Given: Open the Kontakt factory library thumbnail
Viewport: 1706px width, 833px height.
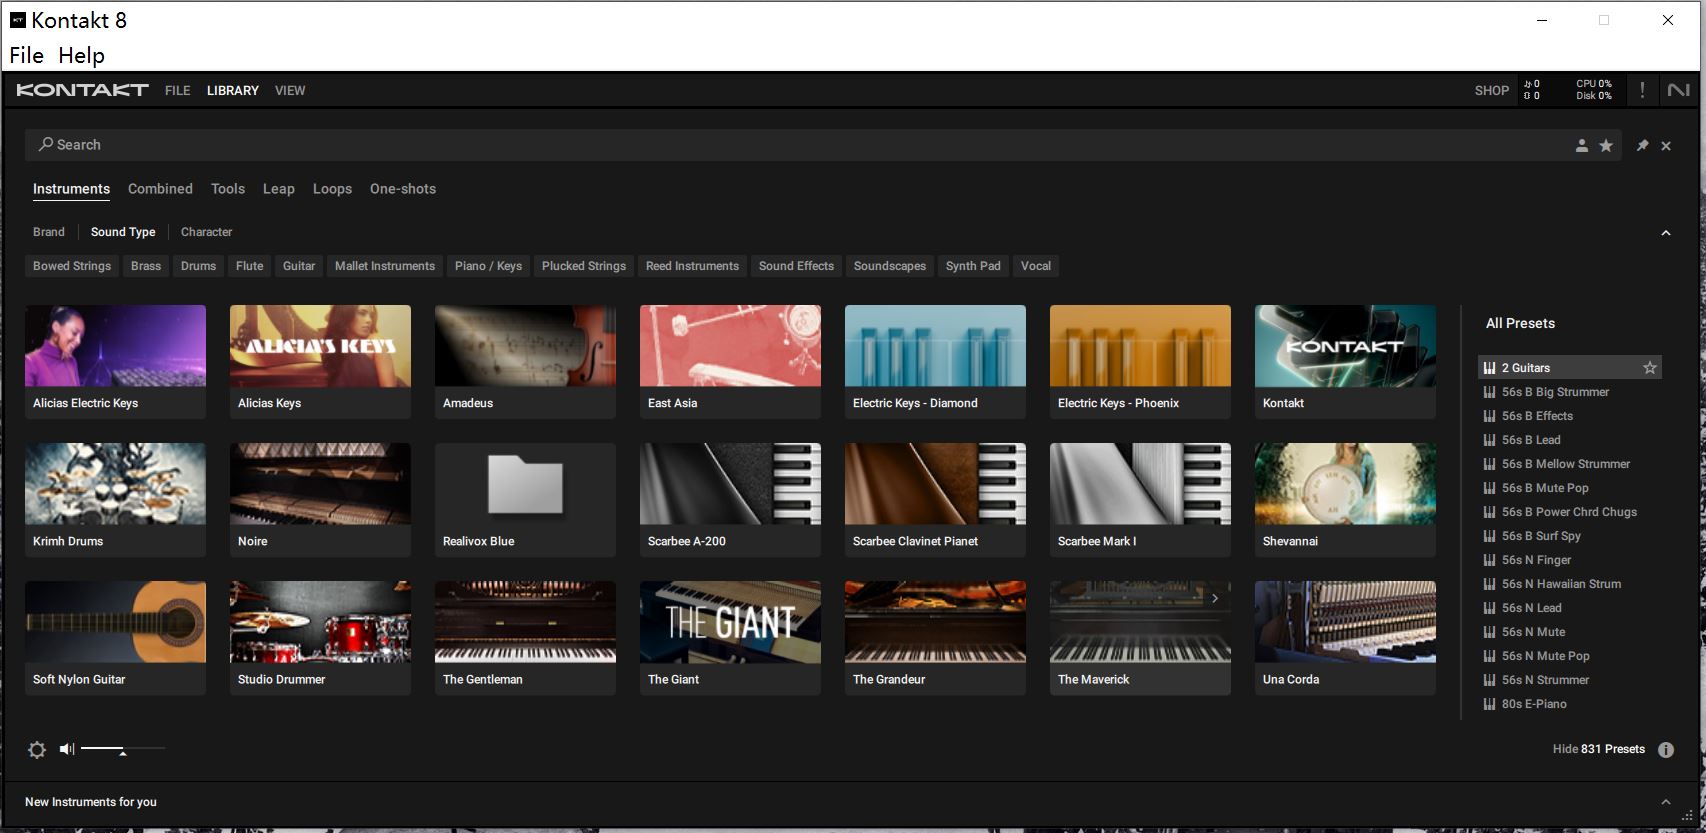Looking at the screenshot, I should pos(1346,361).
